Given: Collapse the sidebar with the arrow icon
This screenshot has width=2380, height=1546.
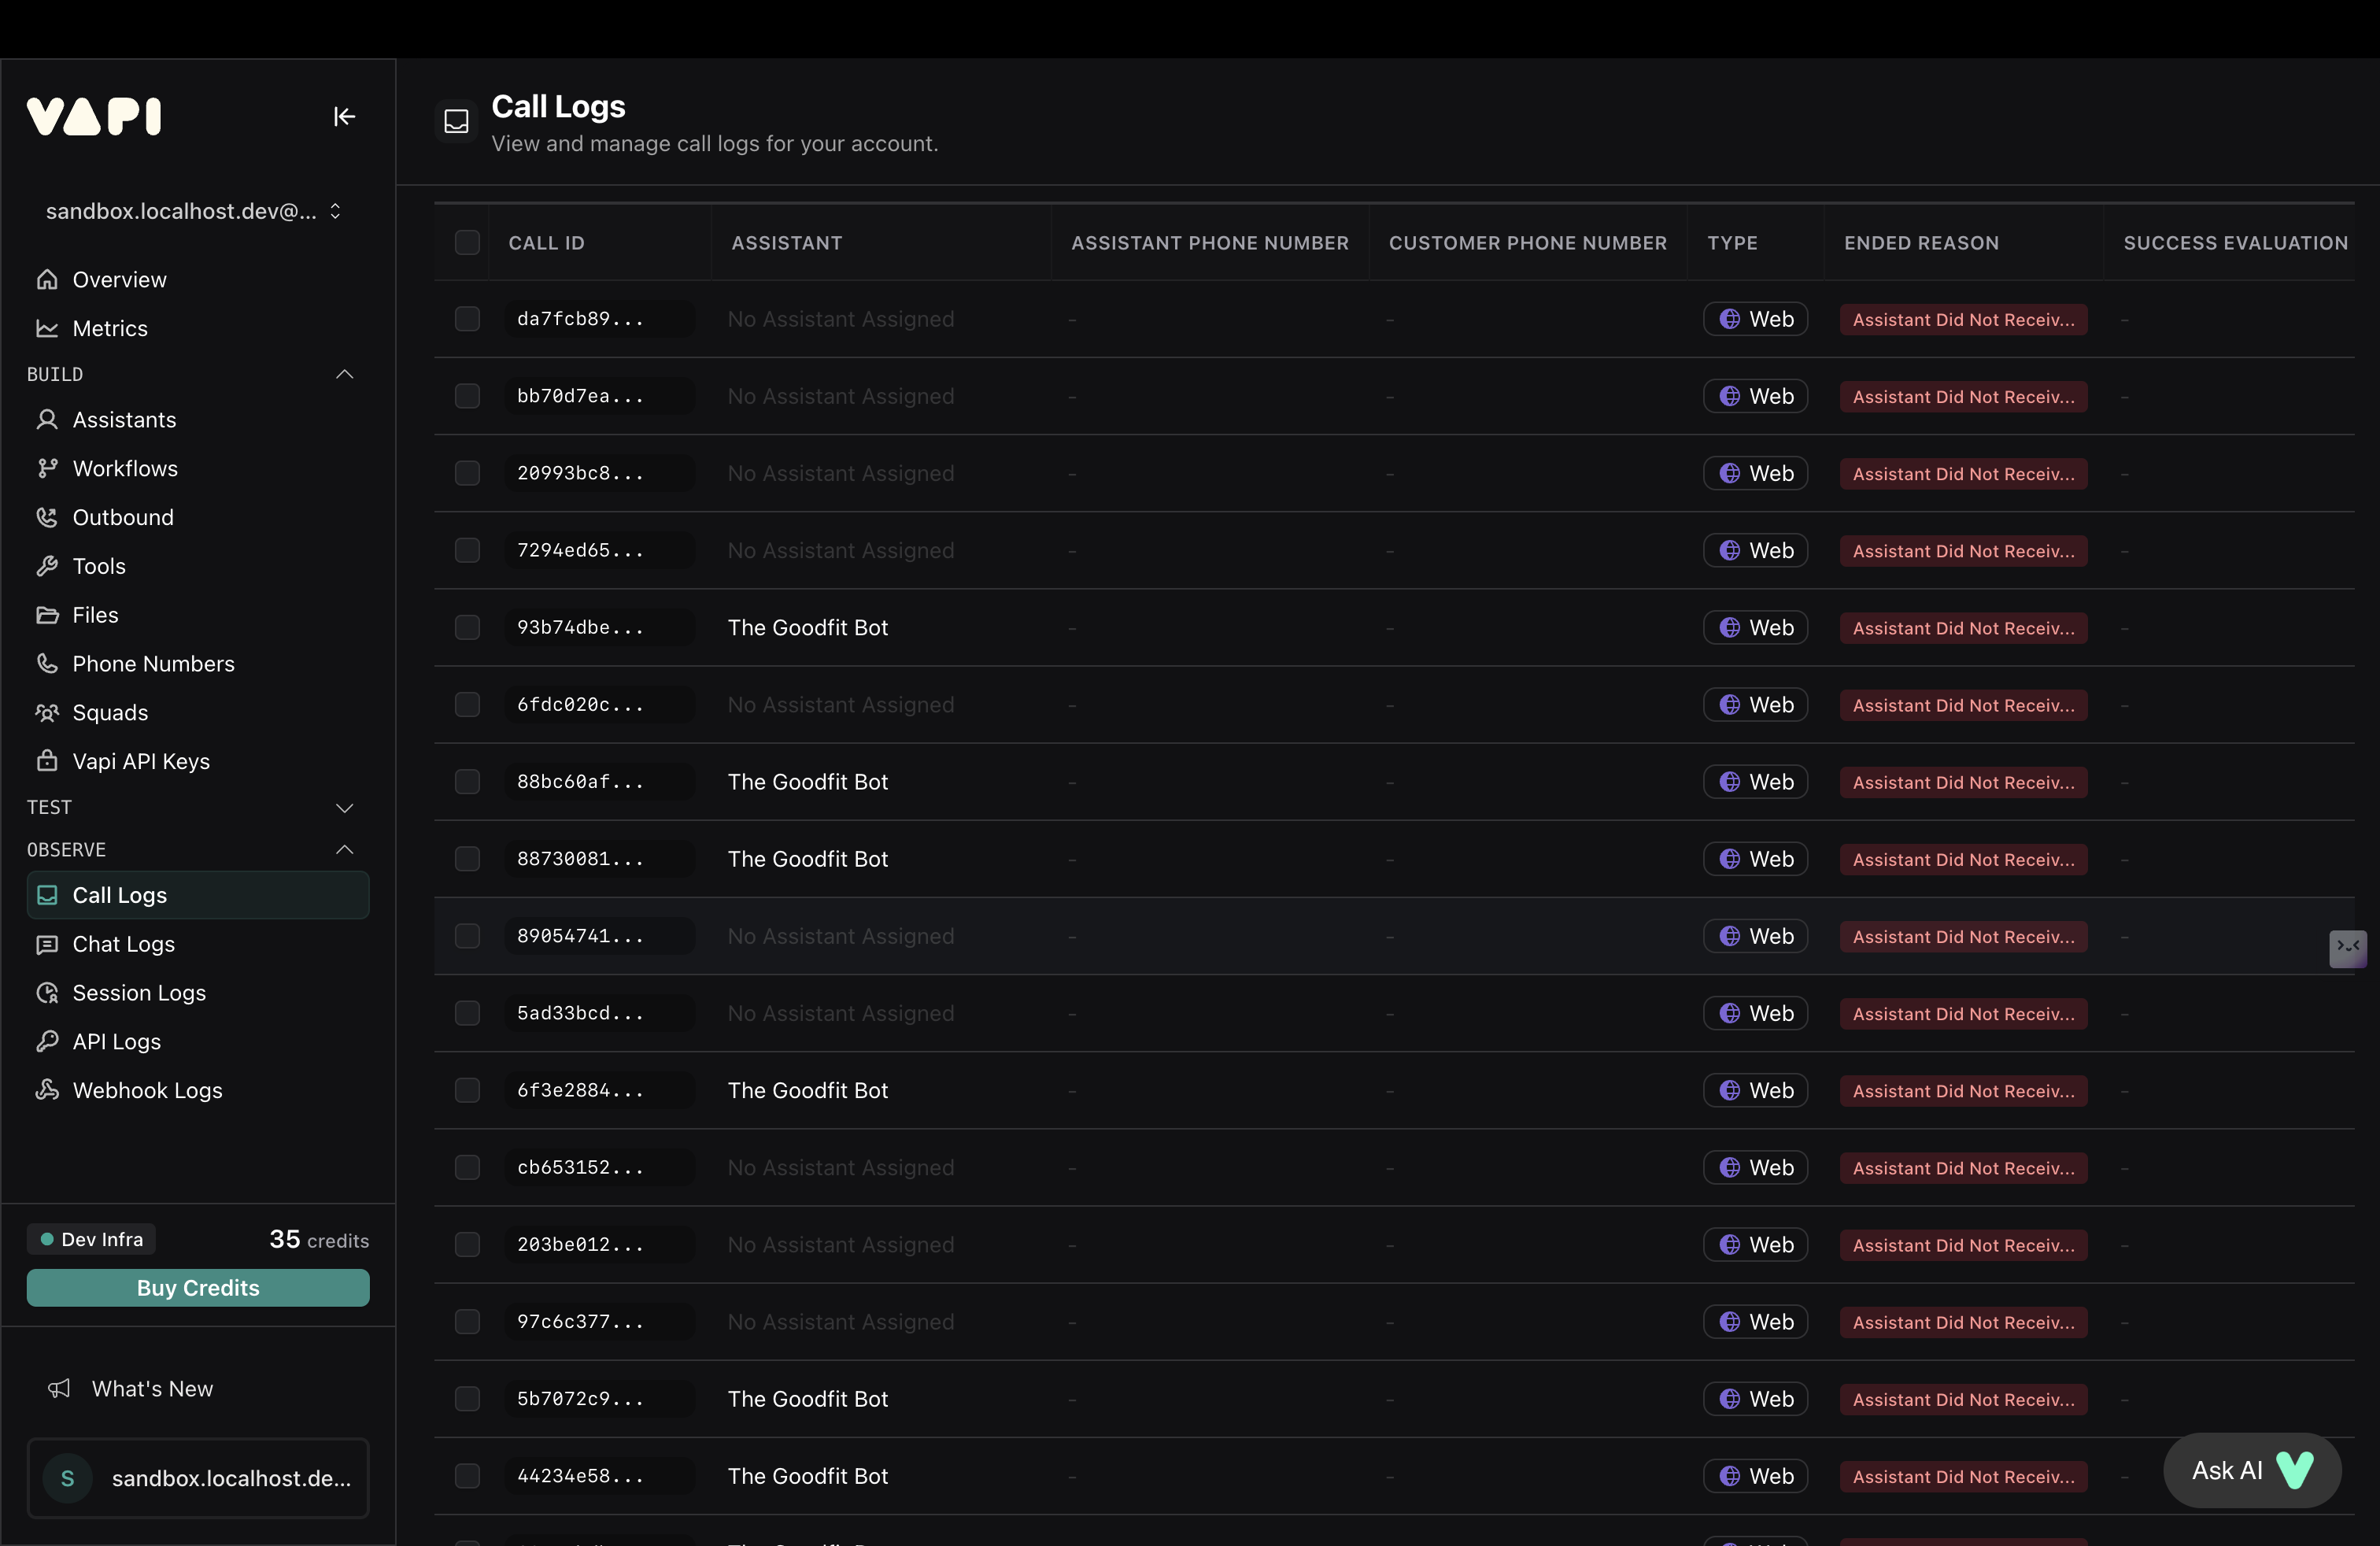Looking at the screenshot, I should 344,117.
